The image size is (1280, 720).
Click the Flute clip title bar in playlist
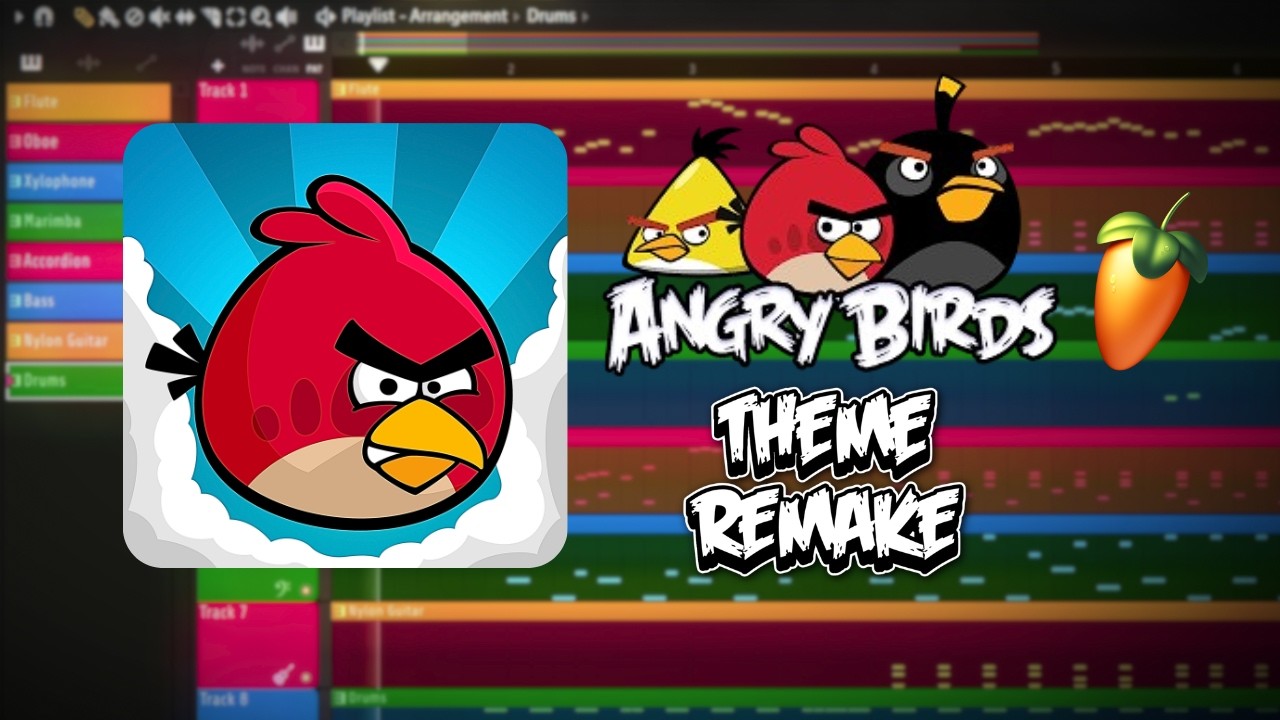[805, 89]
